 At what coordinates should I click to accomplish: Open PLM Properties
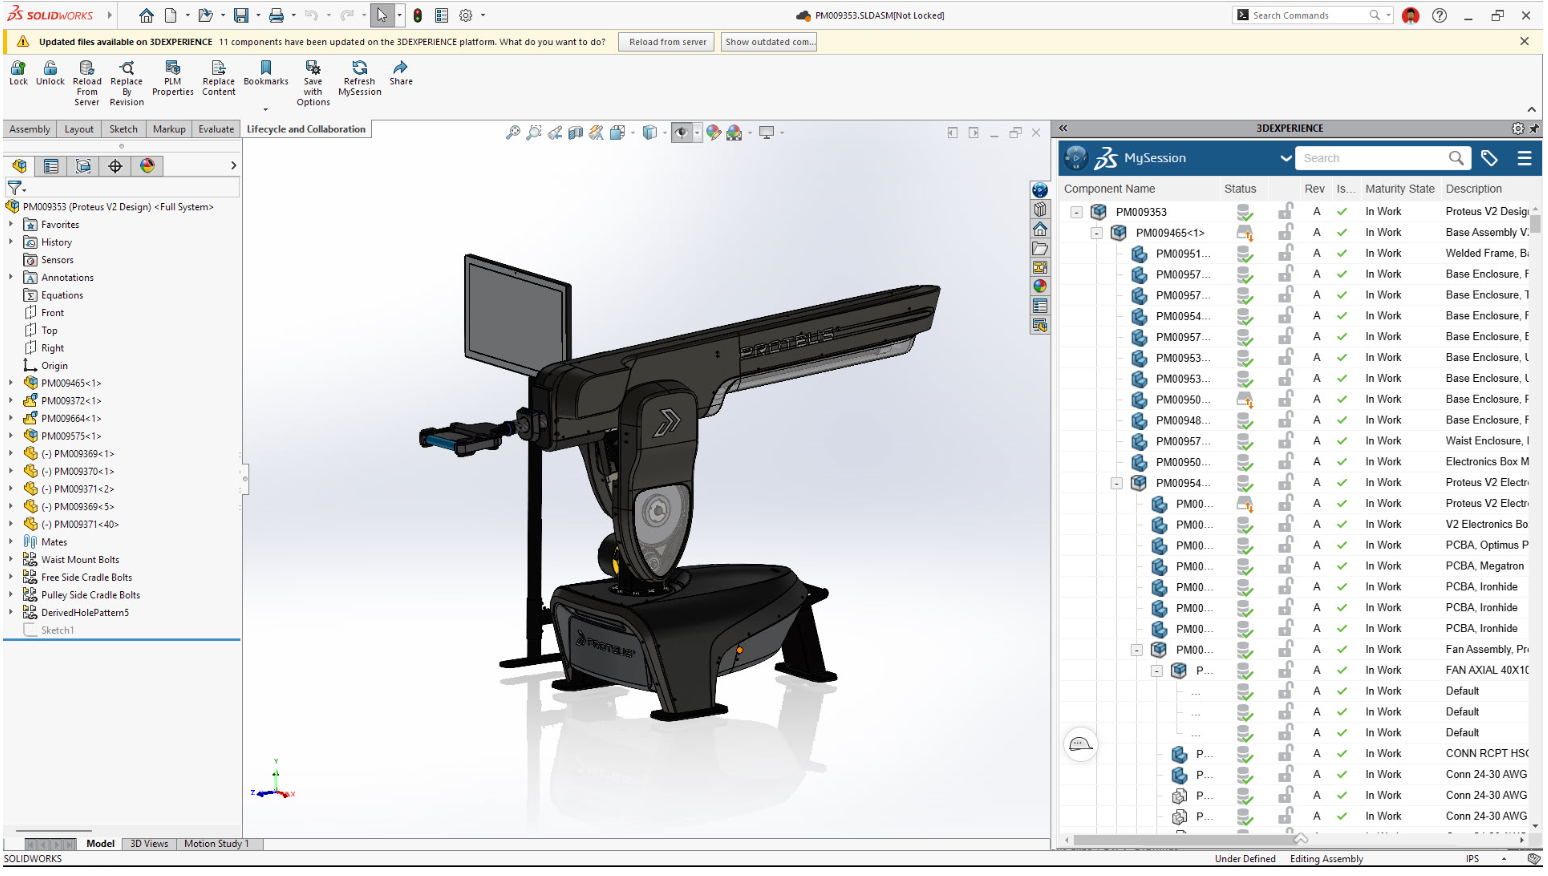(172, 68)
